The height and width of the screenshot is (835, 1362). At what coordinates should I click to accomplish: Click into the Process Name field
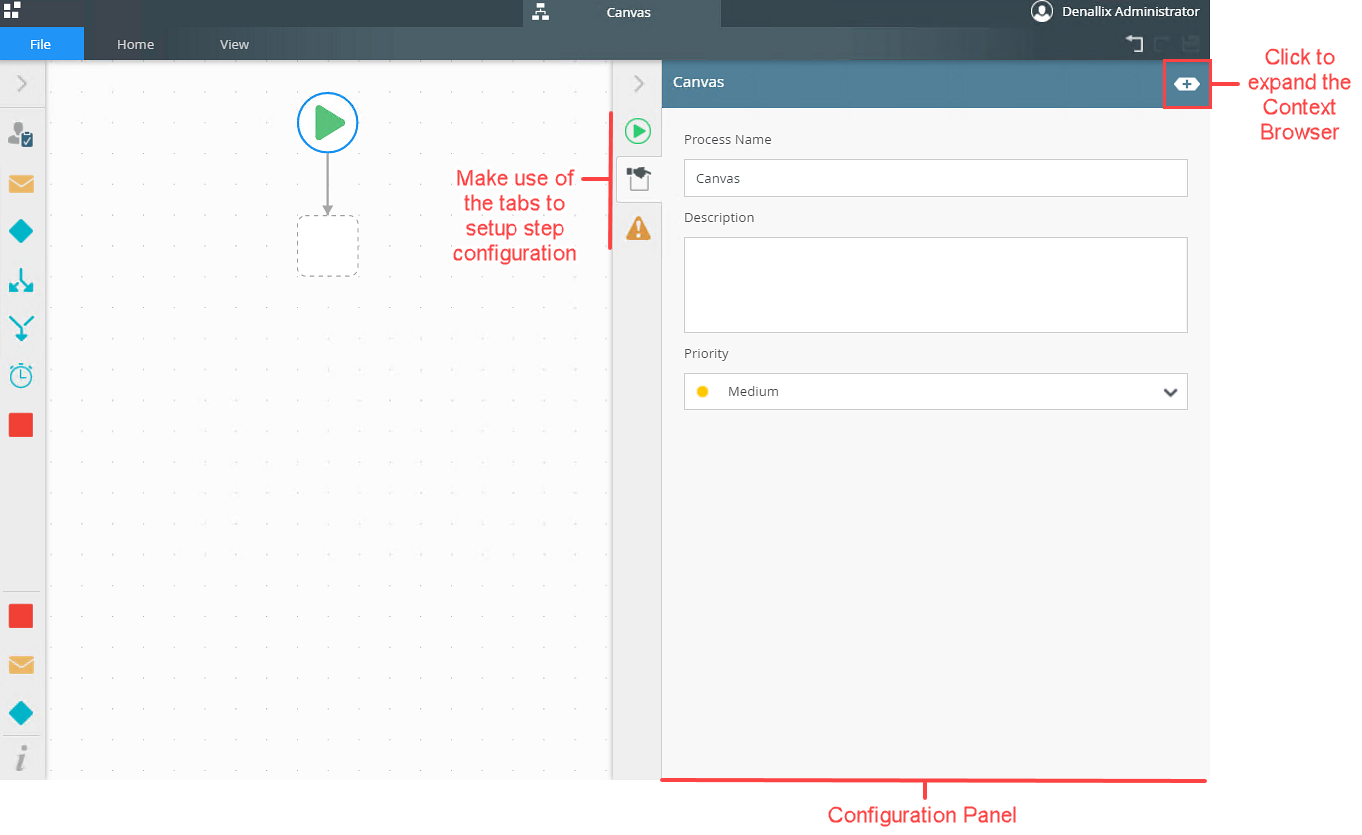pyautogui.click(x=936, y=178)
